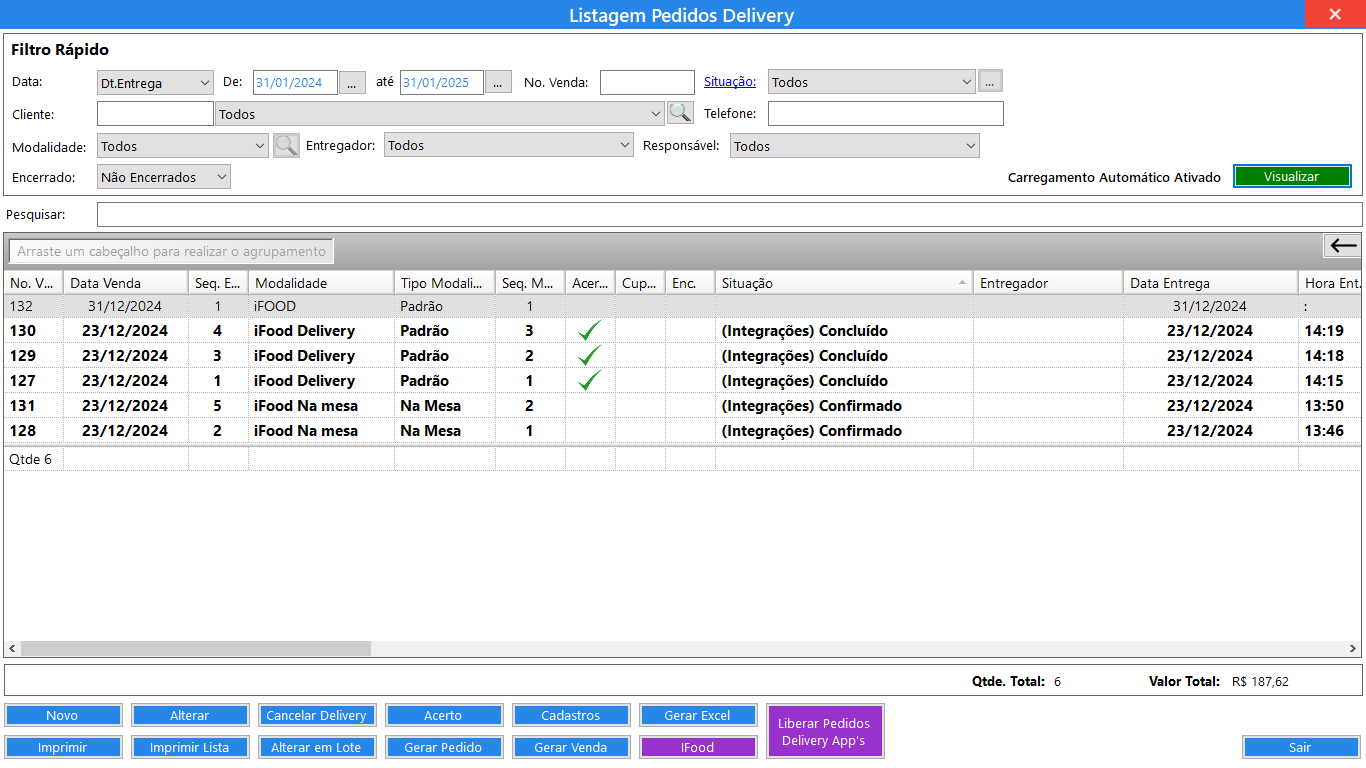The height and width of the screenshot is (768, 1366).
Task: Click the Situação hyperlink label
Action: point(730,82)
